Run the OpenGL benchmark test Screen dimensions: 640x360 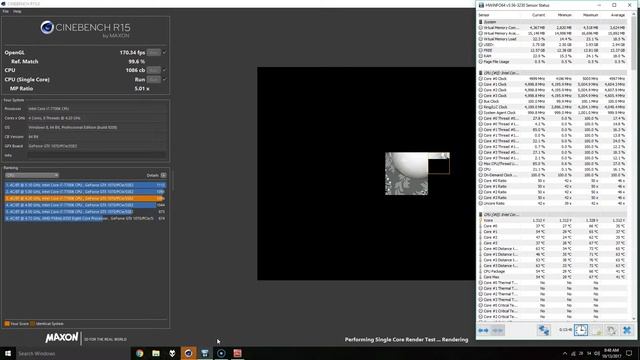click(x=153, y=52)
